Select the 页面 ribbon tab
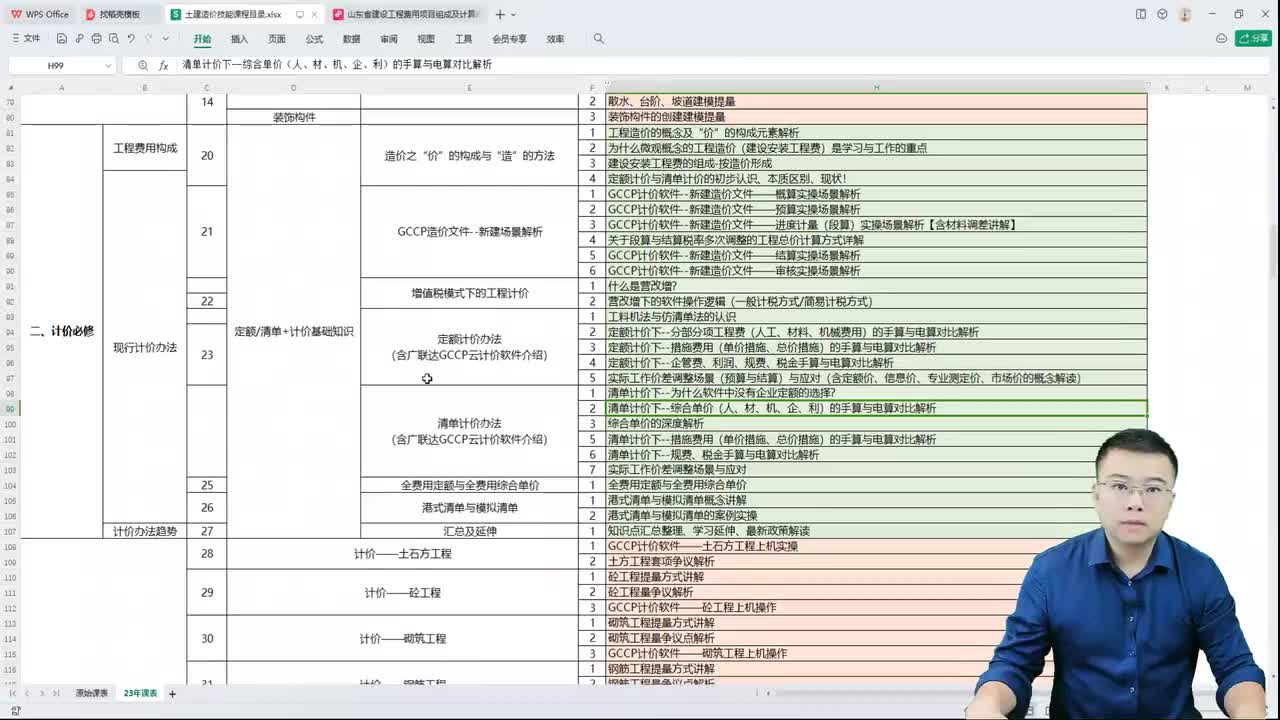The height and width of the screenshot is (720, 1280). point(276,39)
